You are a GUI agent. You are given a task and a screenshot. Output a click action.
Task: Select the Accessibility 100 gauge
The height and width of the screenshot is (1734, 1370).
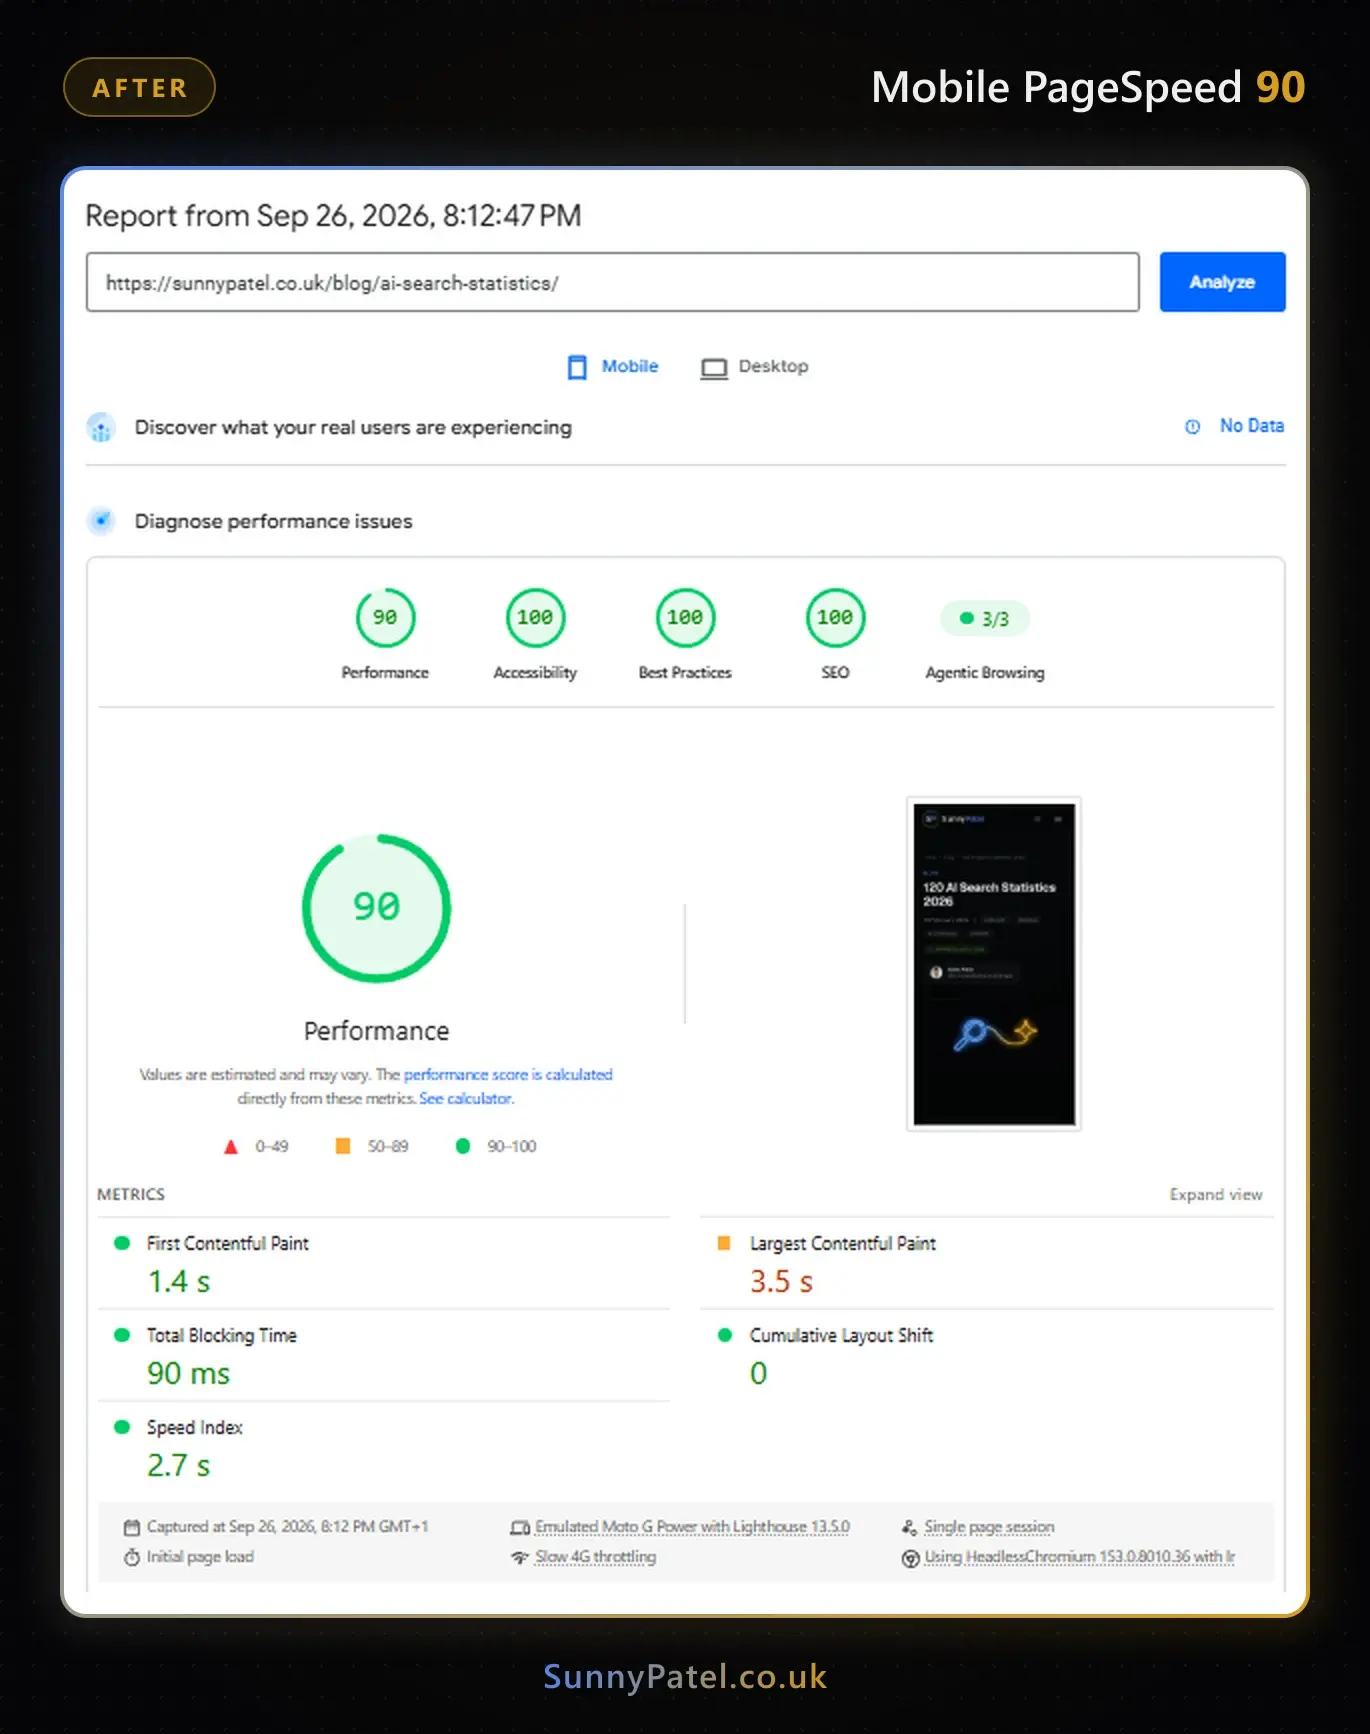(x=535, y=618)
